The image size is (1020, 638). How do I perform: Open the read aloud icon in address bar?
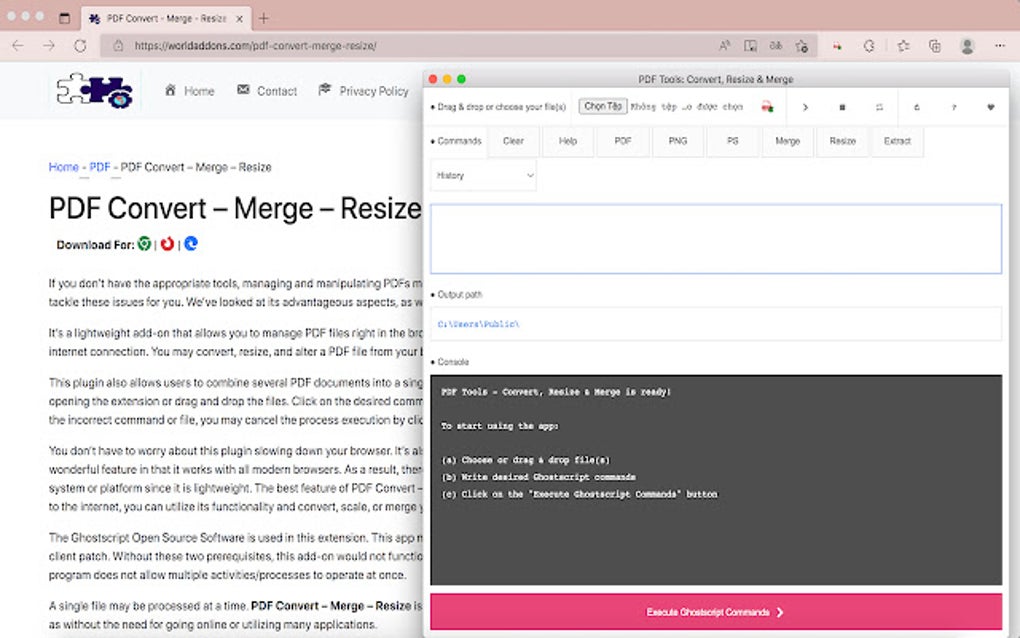point(724,46)
